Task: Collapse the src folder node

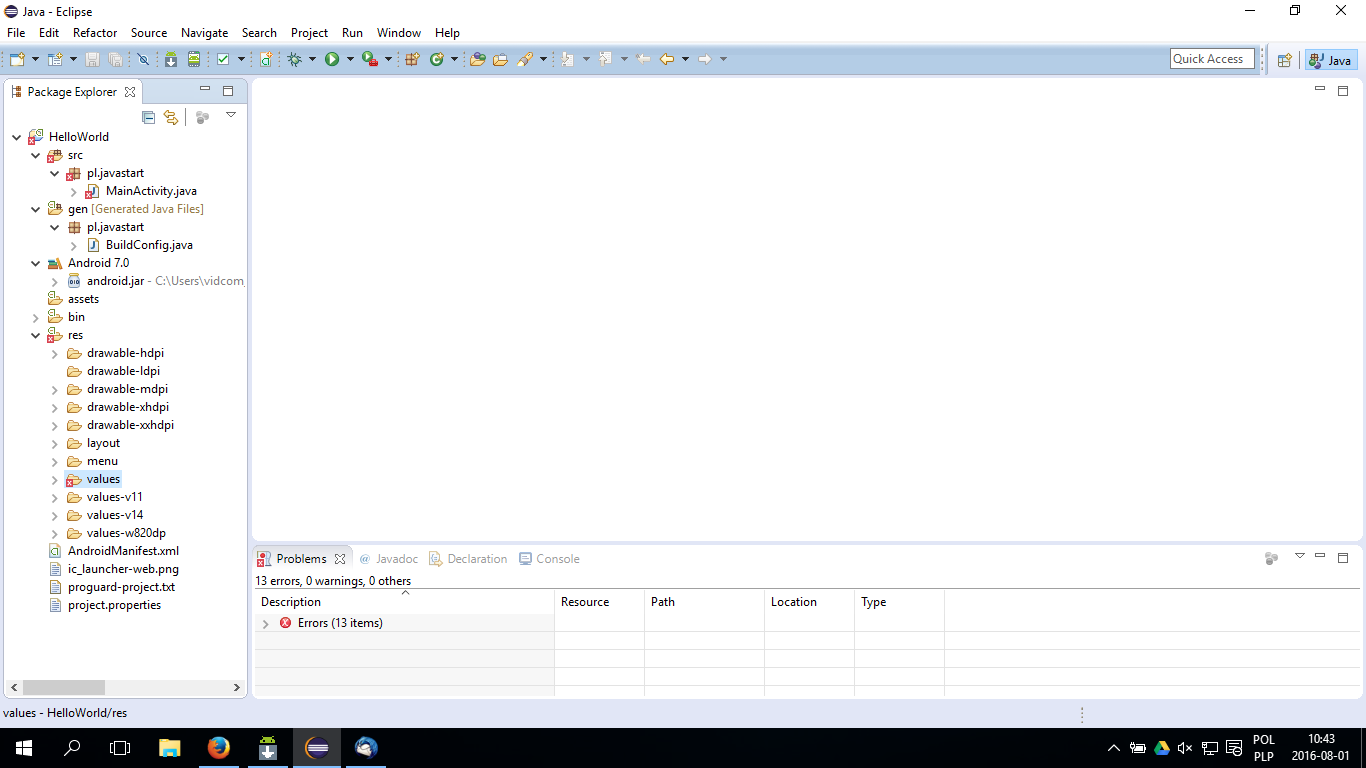Action: pos(36,155)
